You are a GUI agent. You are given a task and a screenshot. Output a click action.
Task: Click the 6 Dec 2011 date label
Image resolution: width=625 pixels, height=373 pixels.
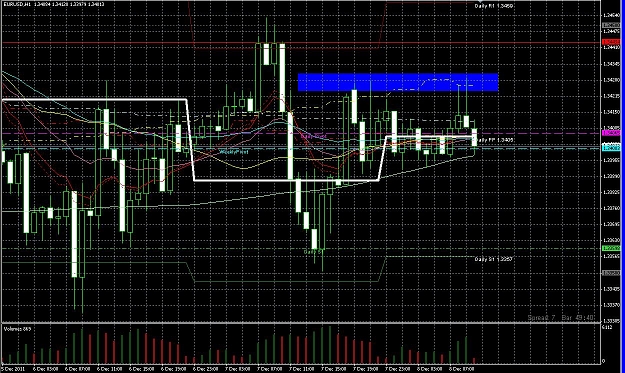(x=13, y=369)
